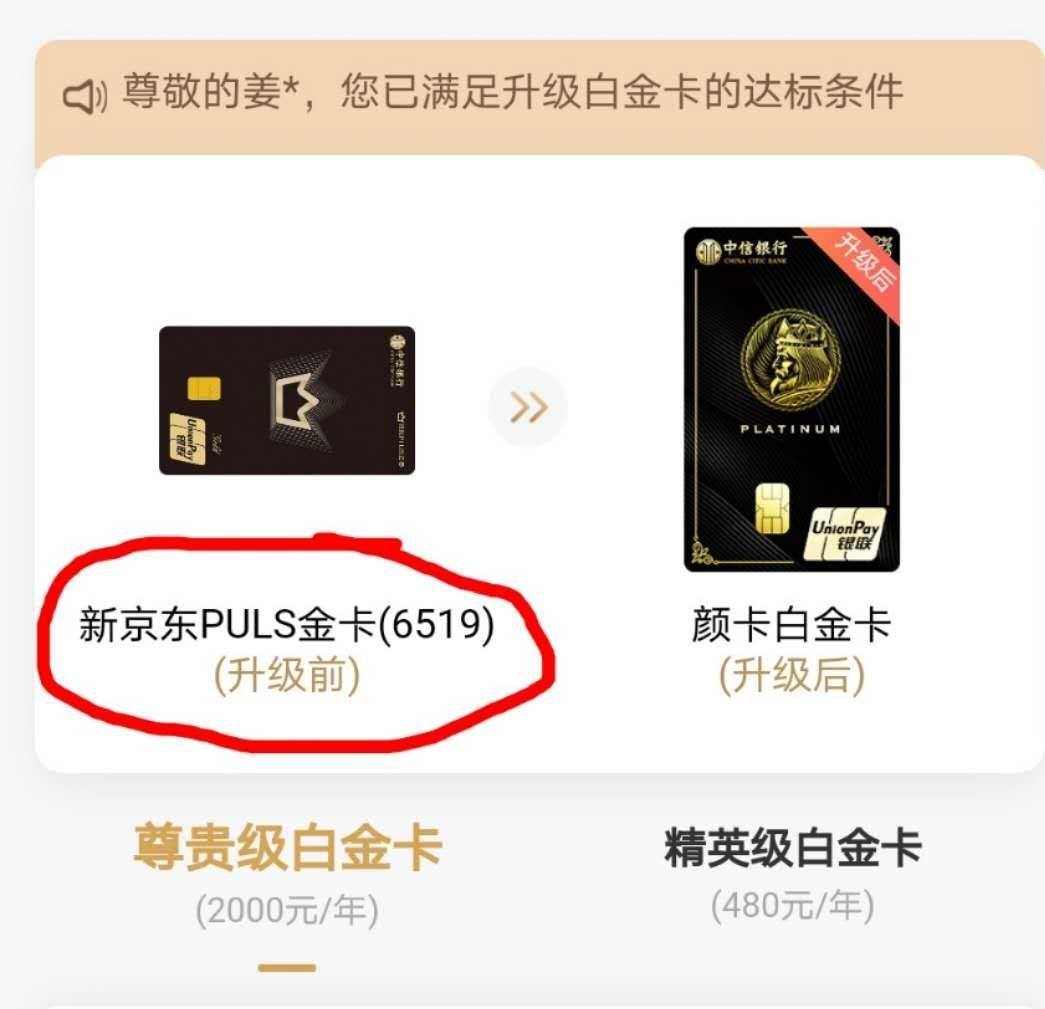The image size is (1045, 1009).
Task: Click the 颜卡白金卡 card name
Action: pos(792,625)
